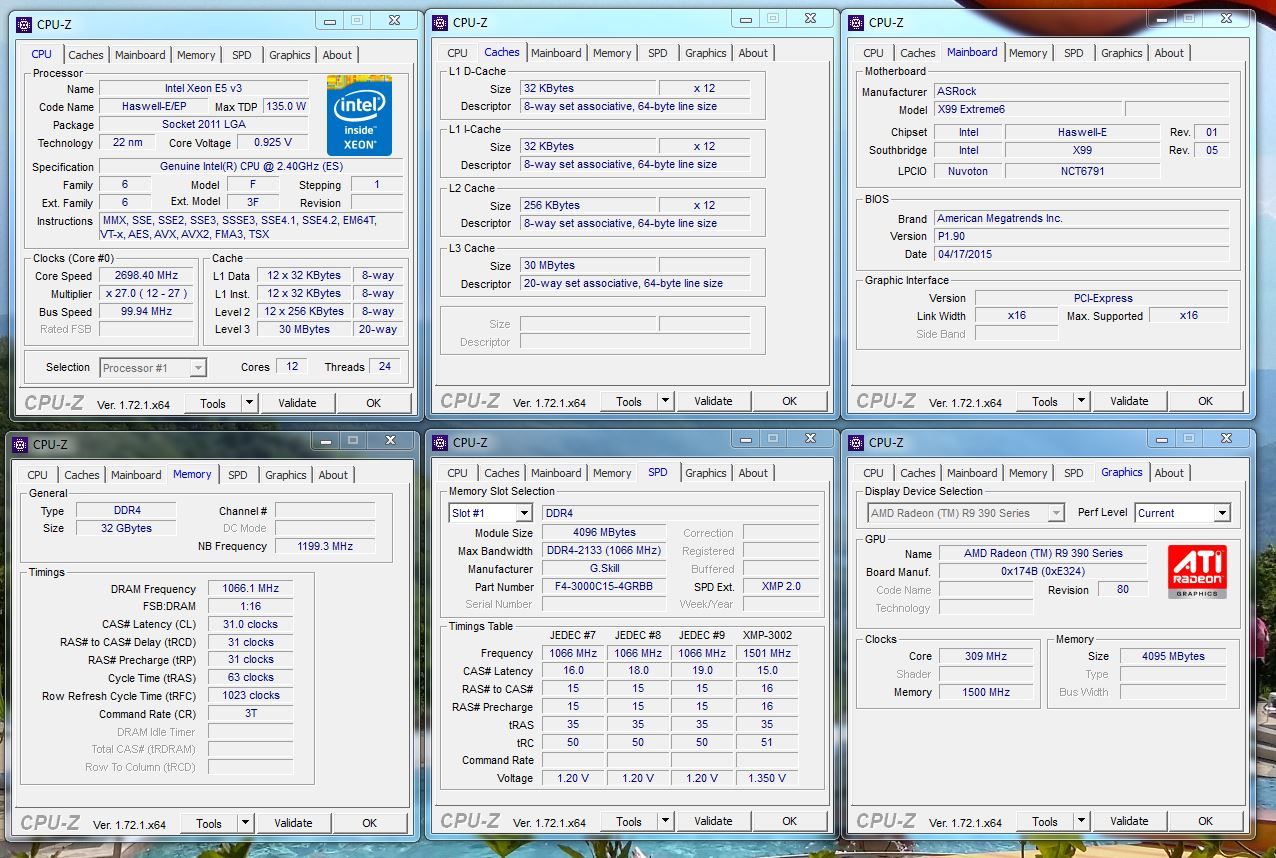The height and width of the screenshot is (858, 1276).
Task: Click Validate button in the Memory window
Action: pos(293,823)
